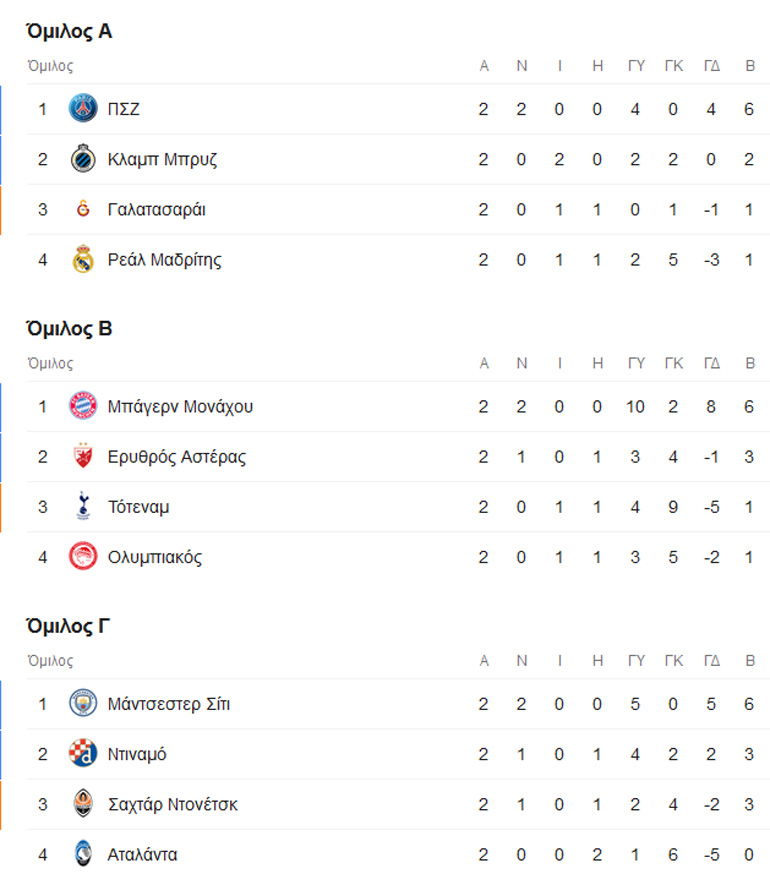The image size is (770, 874).
Task: Click the Όμιλος Β group heading
Action: click(x=70, y=328)
